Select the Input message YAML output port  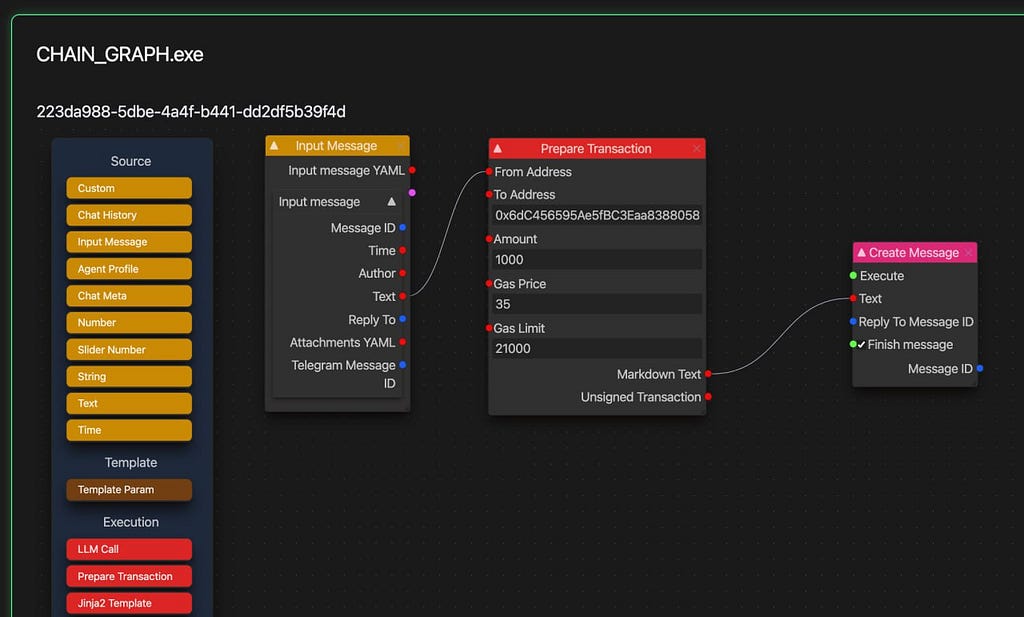(412, 170)
